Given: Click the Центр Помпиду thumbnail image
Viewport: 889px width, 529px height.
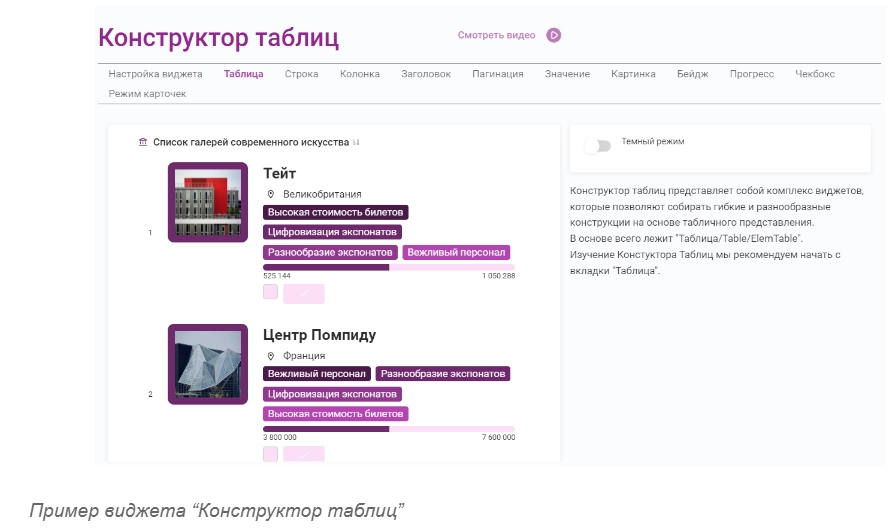Looking at the screenshot, I should [208, 364].
